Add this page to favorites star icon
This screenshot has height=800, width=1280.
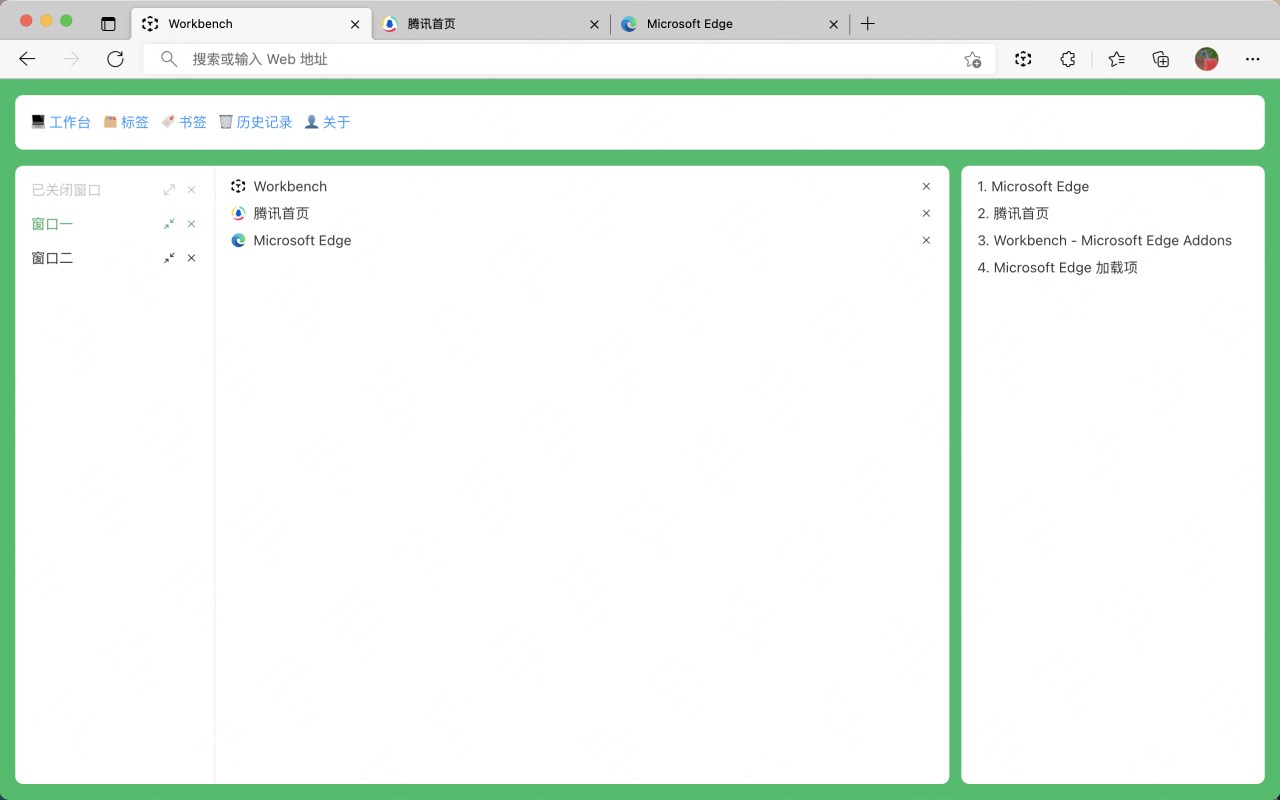pyautogui.click(x=972, y=60)
